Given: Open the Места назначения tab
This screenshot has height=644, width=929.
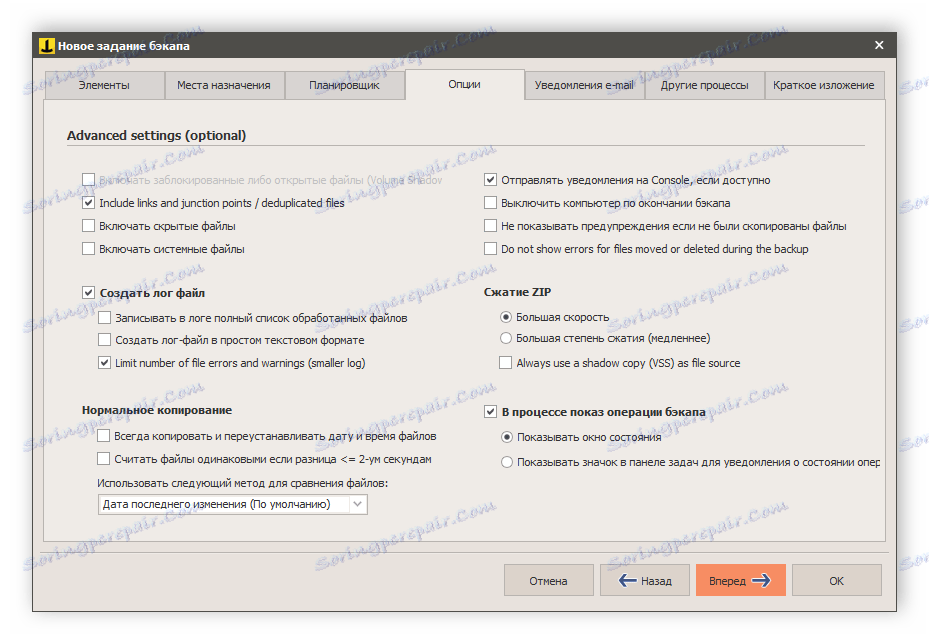Looking at the screenshot, I should click(x=224, y=85).
